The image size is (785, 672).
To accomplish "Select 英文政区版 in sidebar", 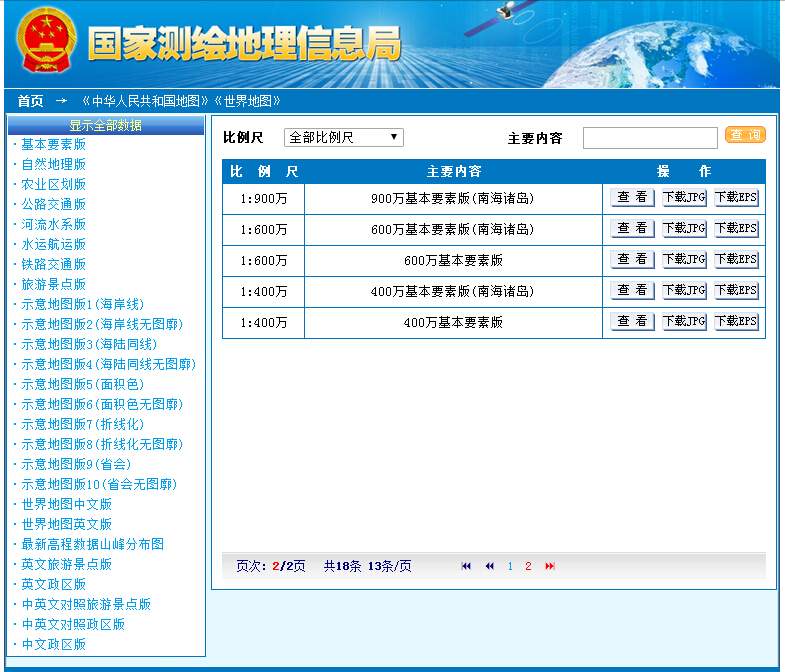I will click(54, 585).
